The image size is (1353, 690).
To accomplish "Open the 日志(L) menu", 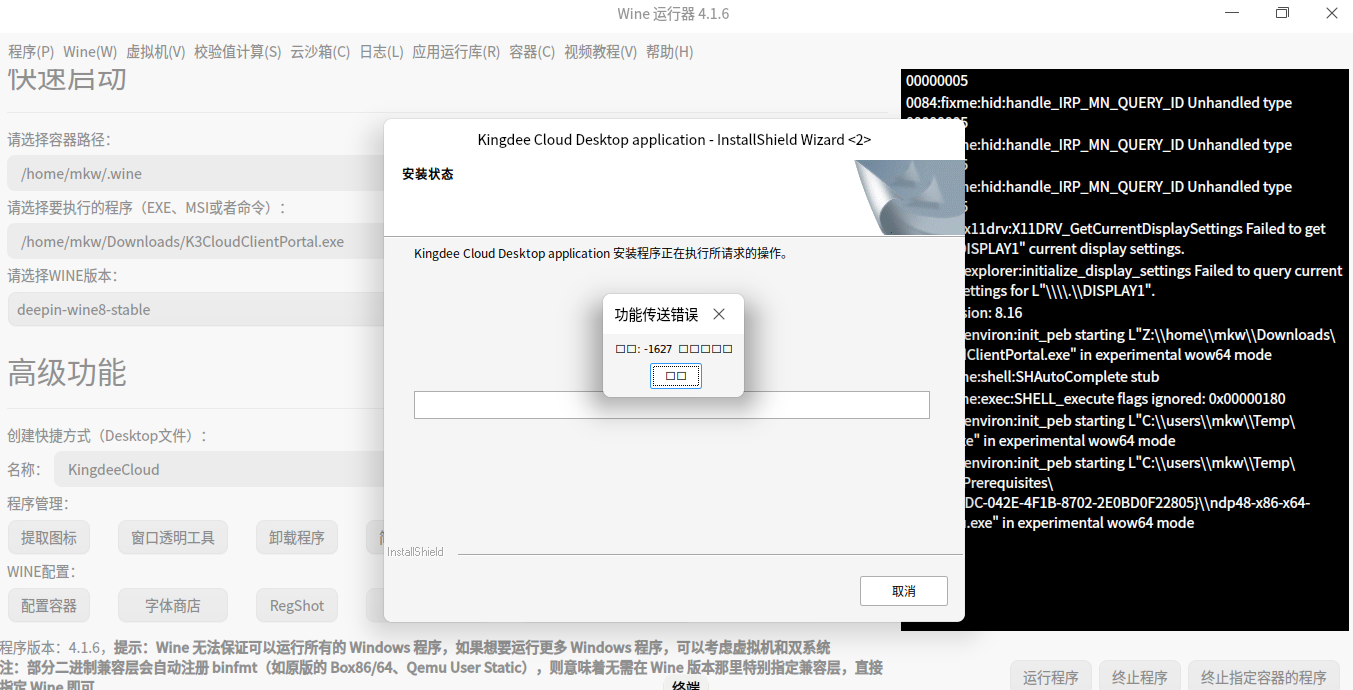I will [381, 52].
